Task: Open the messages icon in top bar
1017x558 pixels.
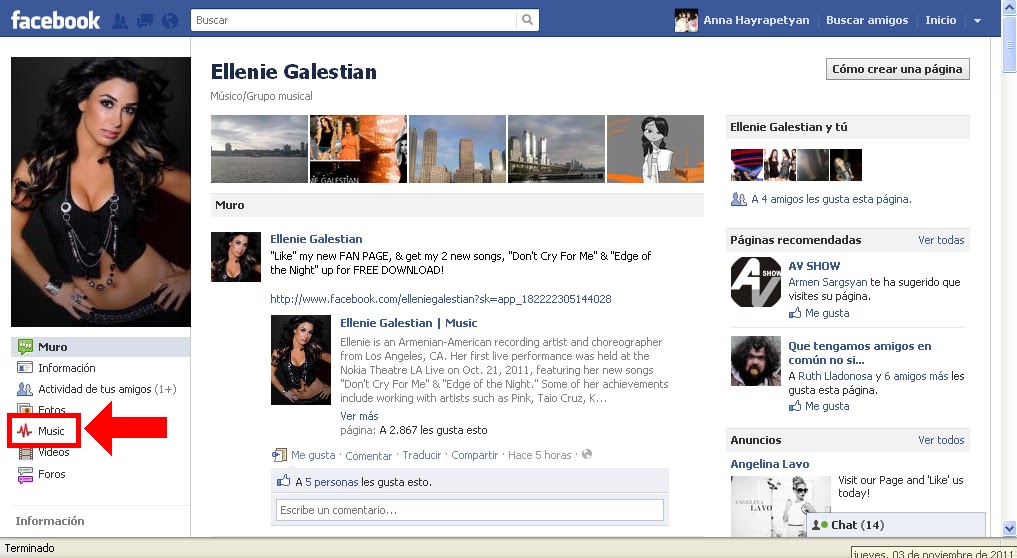Action: 145,21
